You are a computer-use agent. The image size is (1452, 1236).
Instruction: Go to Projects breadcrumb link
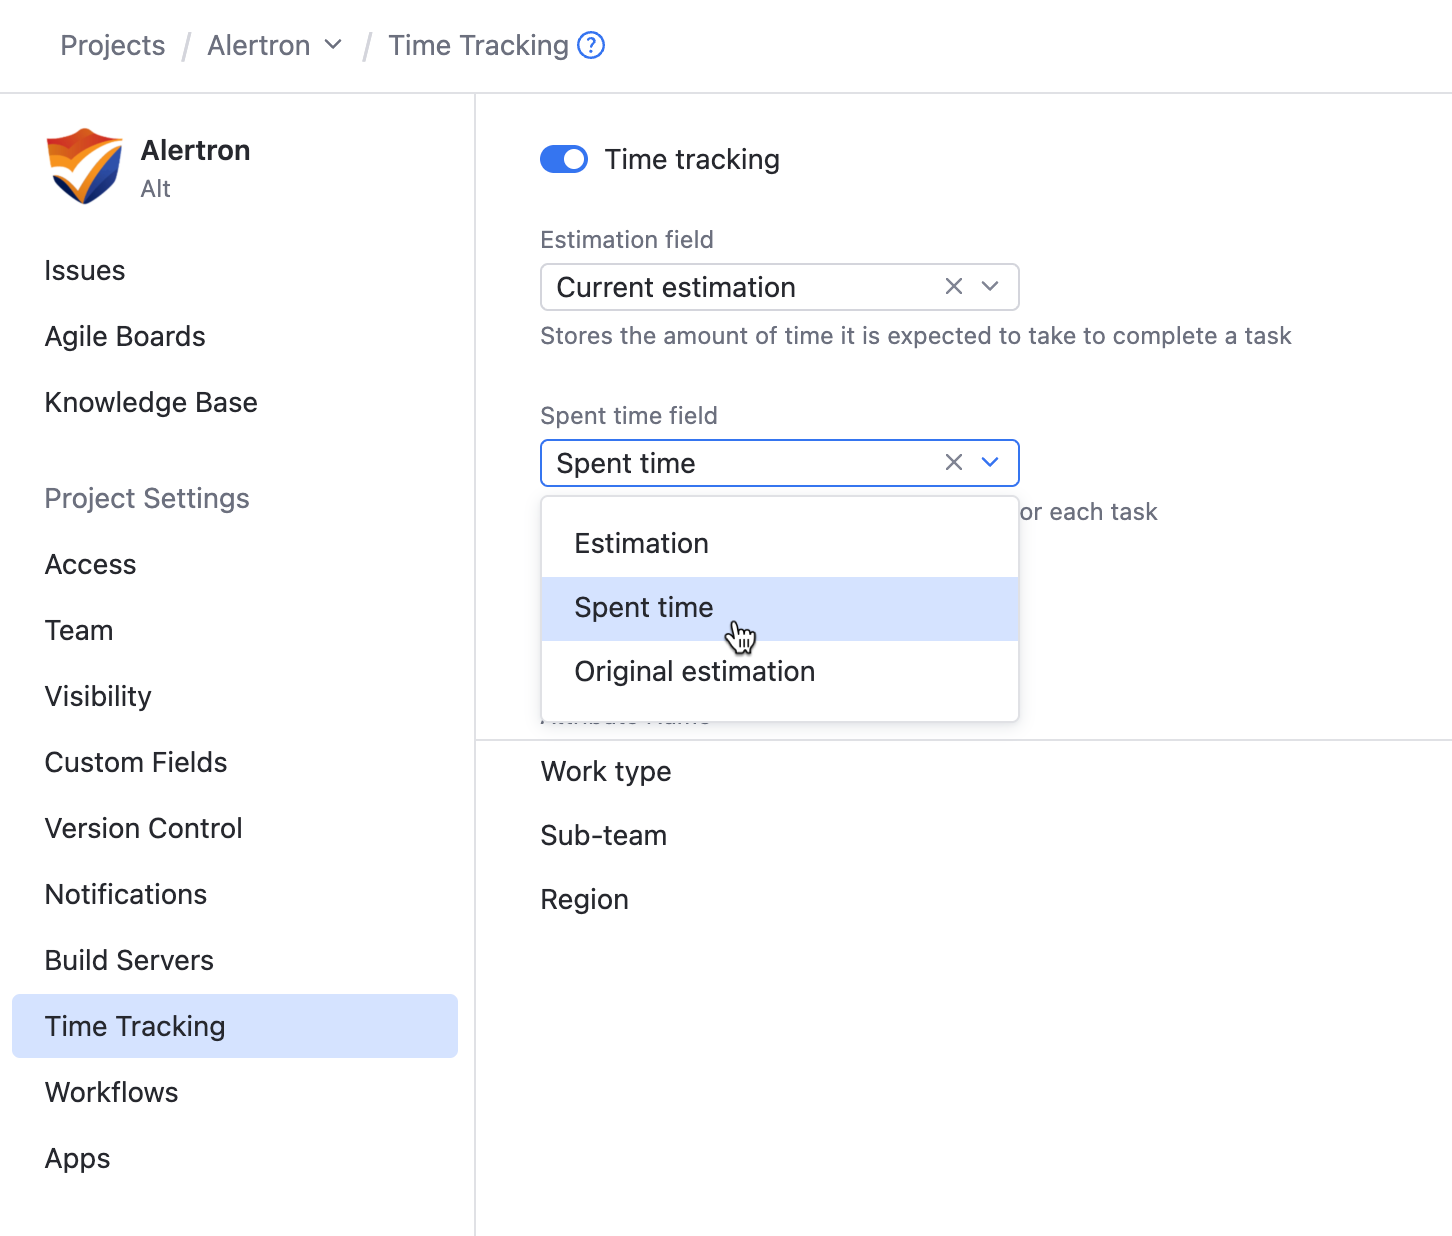click(x=112, y=45)
